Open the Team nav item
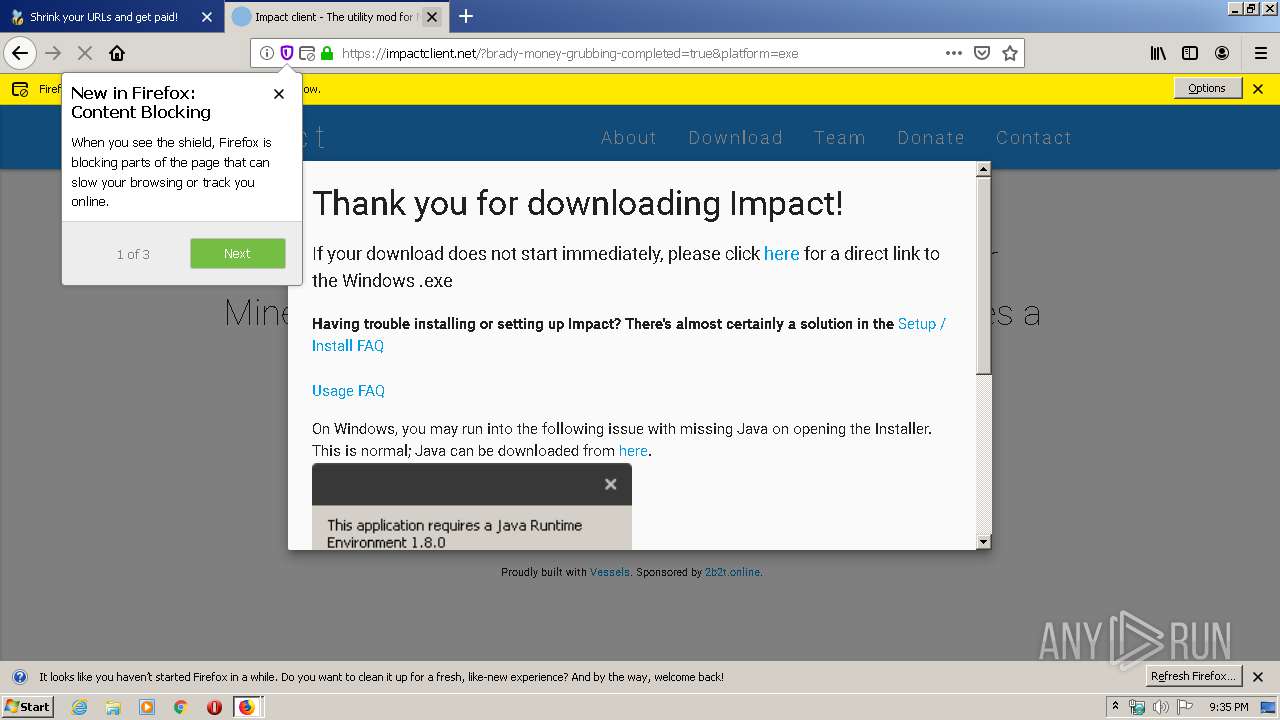 pos(840,138)
